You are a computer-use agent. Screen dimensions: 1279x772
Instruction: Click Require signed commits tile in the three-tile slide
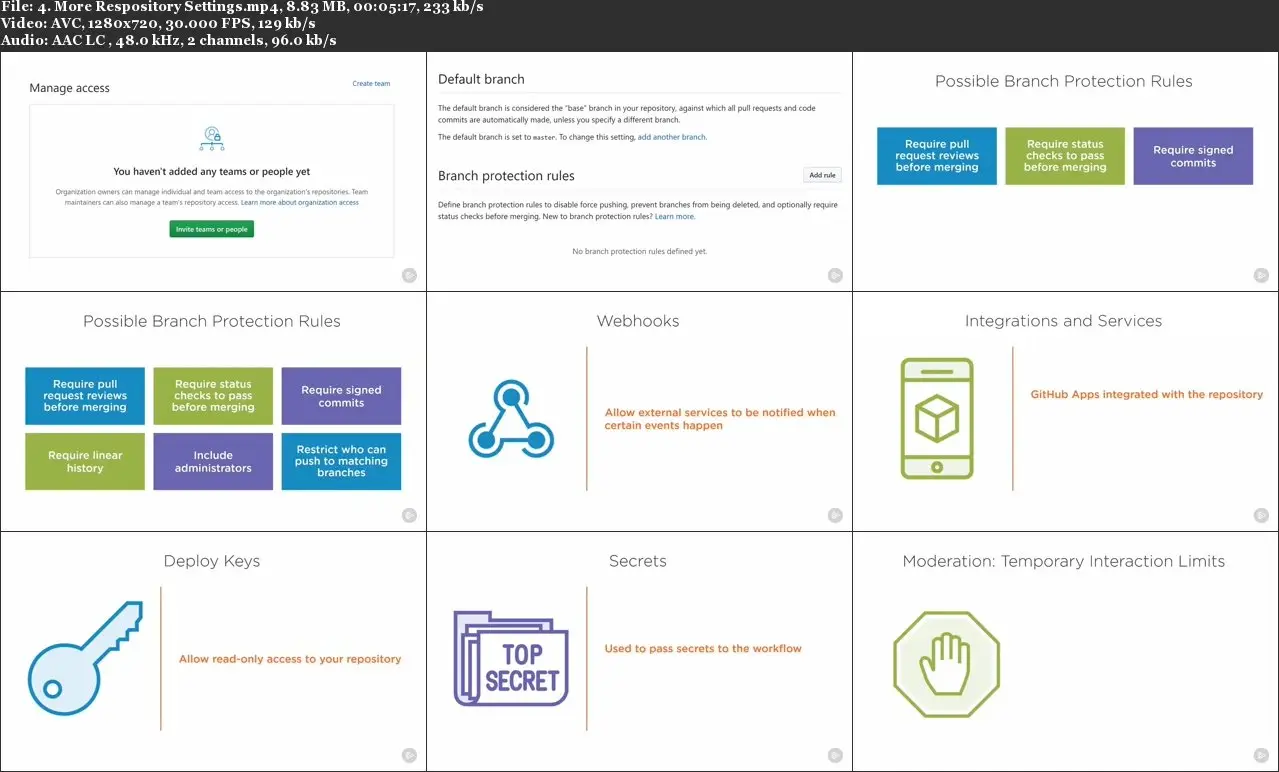tap(1193, 156)
